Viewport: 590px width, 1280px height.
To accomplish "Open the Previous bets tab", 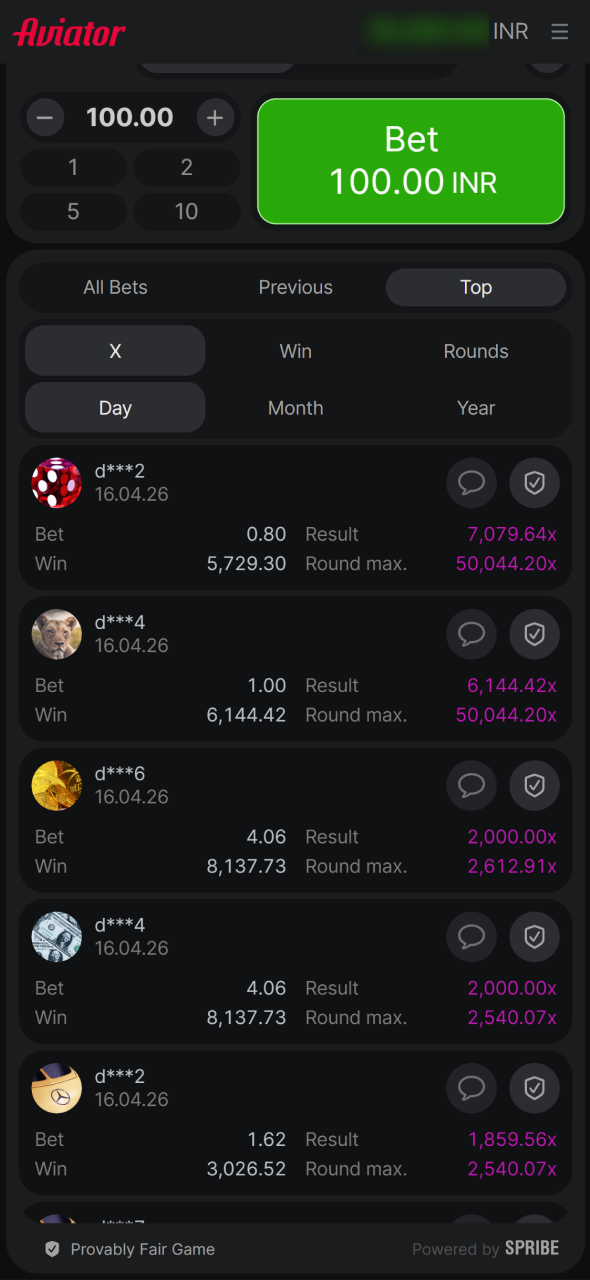I will coord(295,287).
